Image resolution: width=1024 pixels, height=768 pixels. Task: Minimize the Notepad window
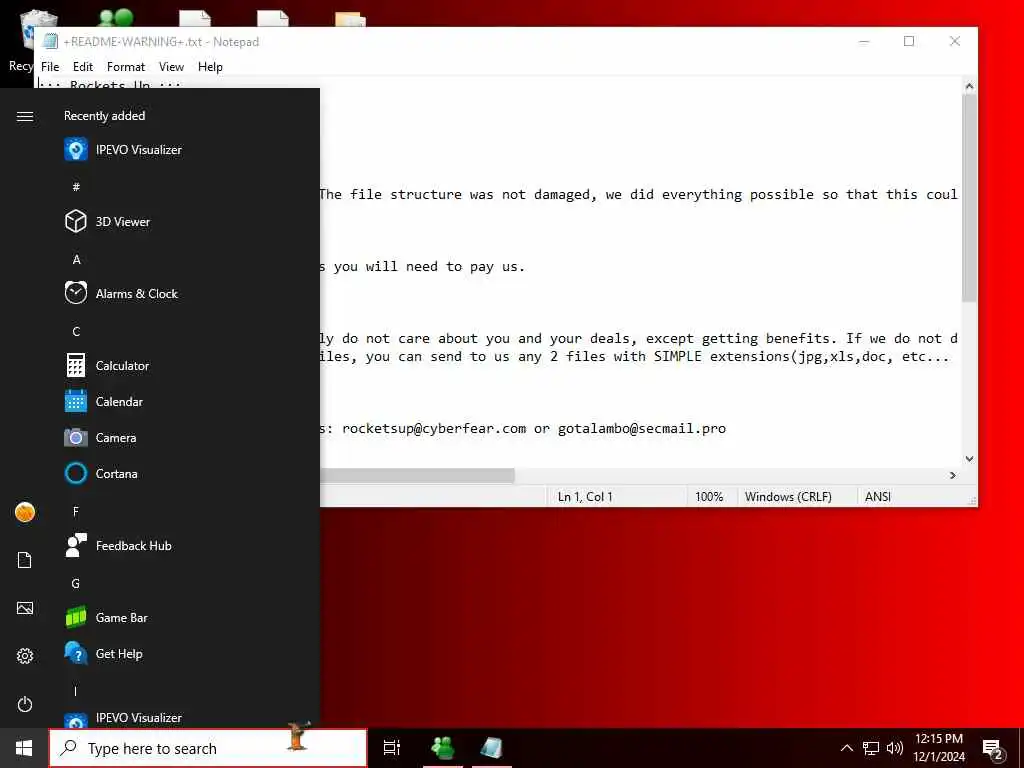(x=864, y=41)
